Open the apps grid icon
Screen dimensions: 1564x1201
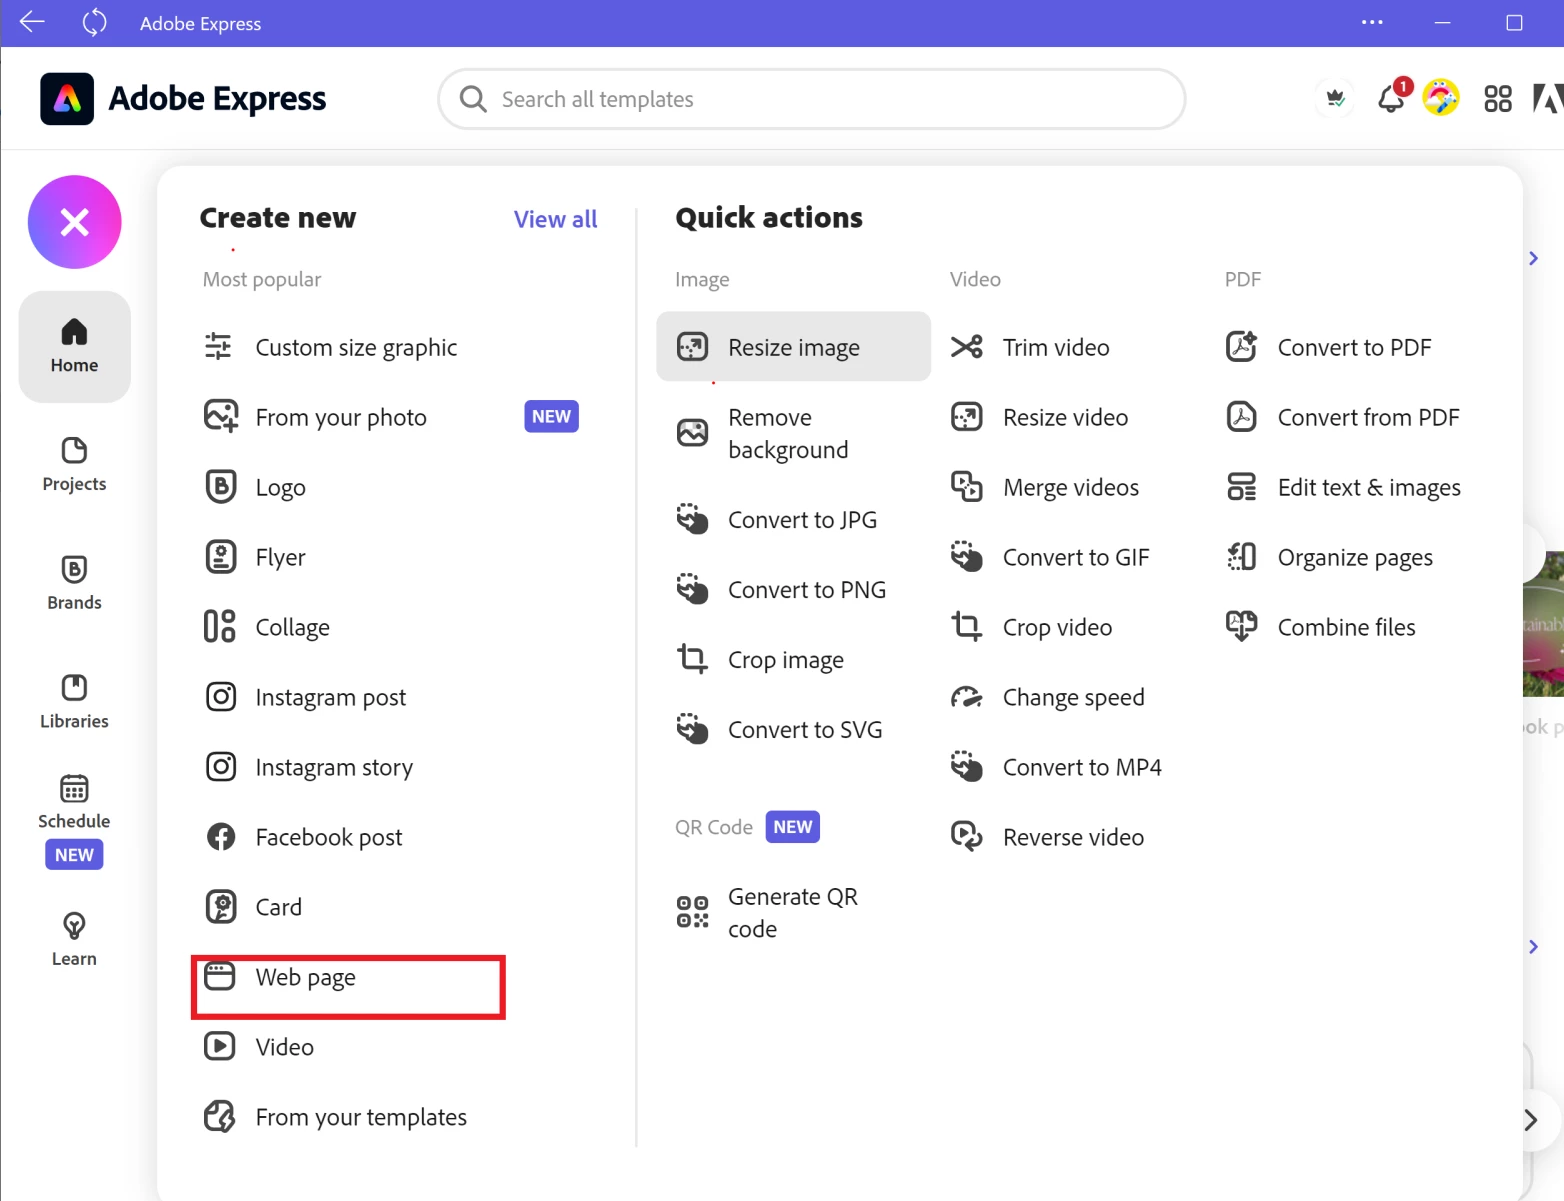point(1498,98)
